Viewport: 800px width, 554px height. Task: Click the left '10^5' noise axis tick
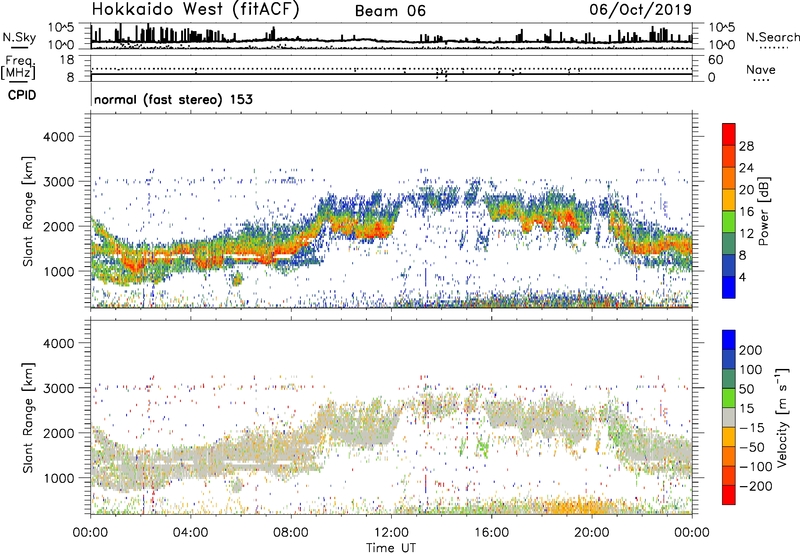62,28
